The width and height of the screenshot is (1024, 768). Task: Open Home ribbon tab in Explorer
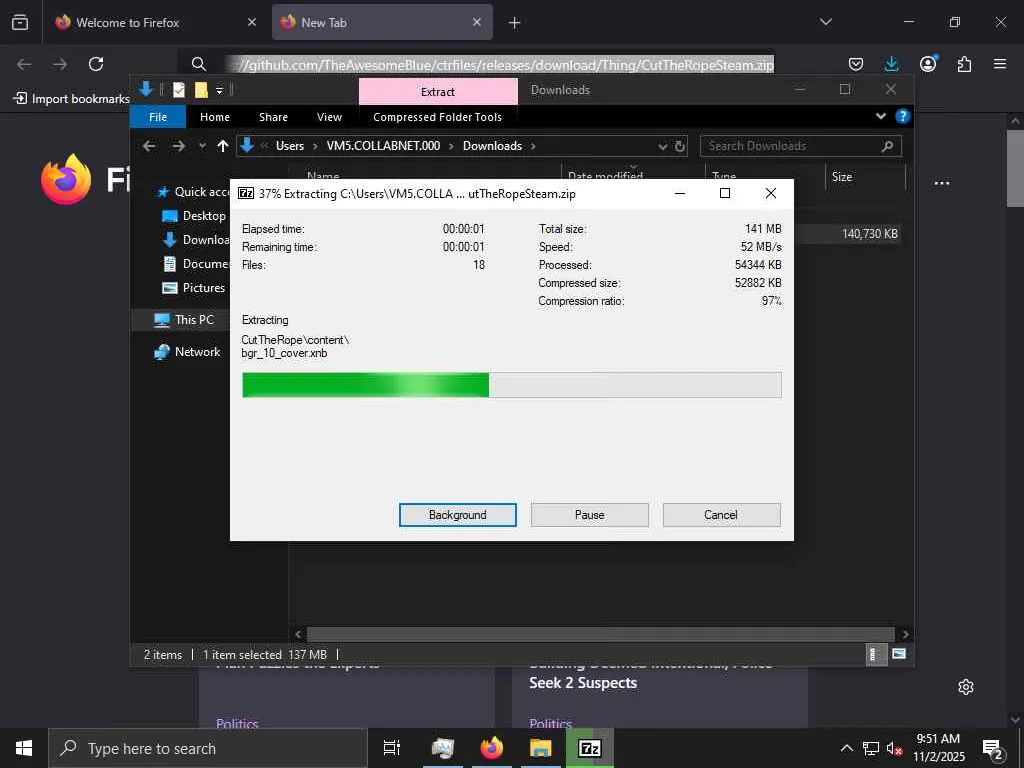(215, 117)
